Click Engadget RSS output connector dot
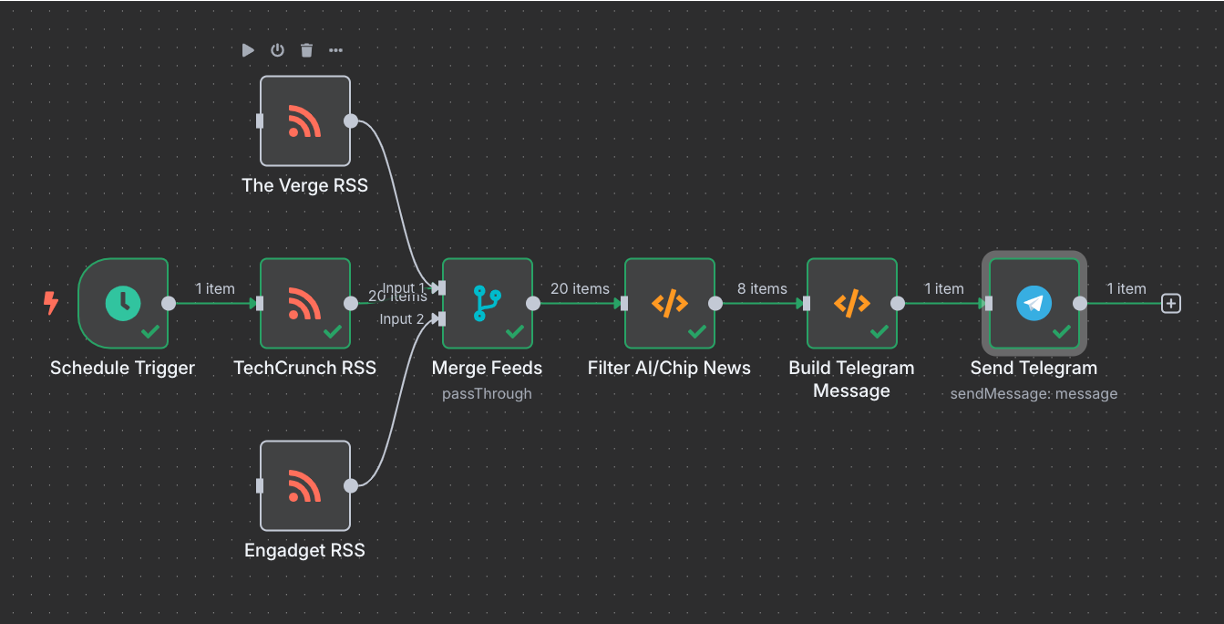The height and width of the screenshot is (624, 1224). pyautogui.click(x=351, y=486)
